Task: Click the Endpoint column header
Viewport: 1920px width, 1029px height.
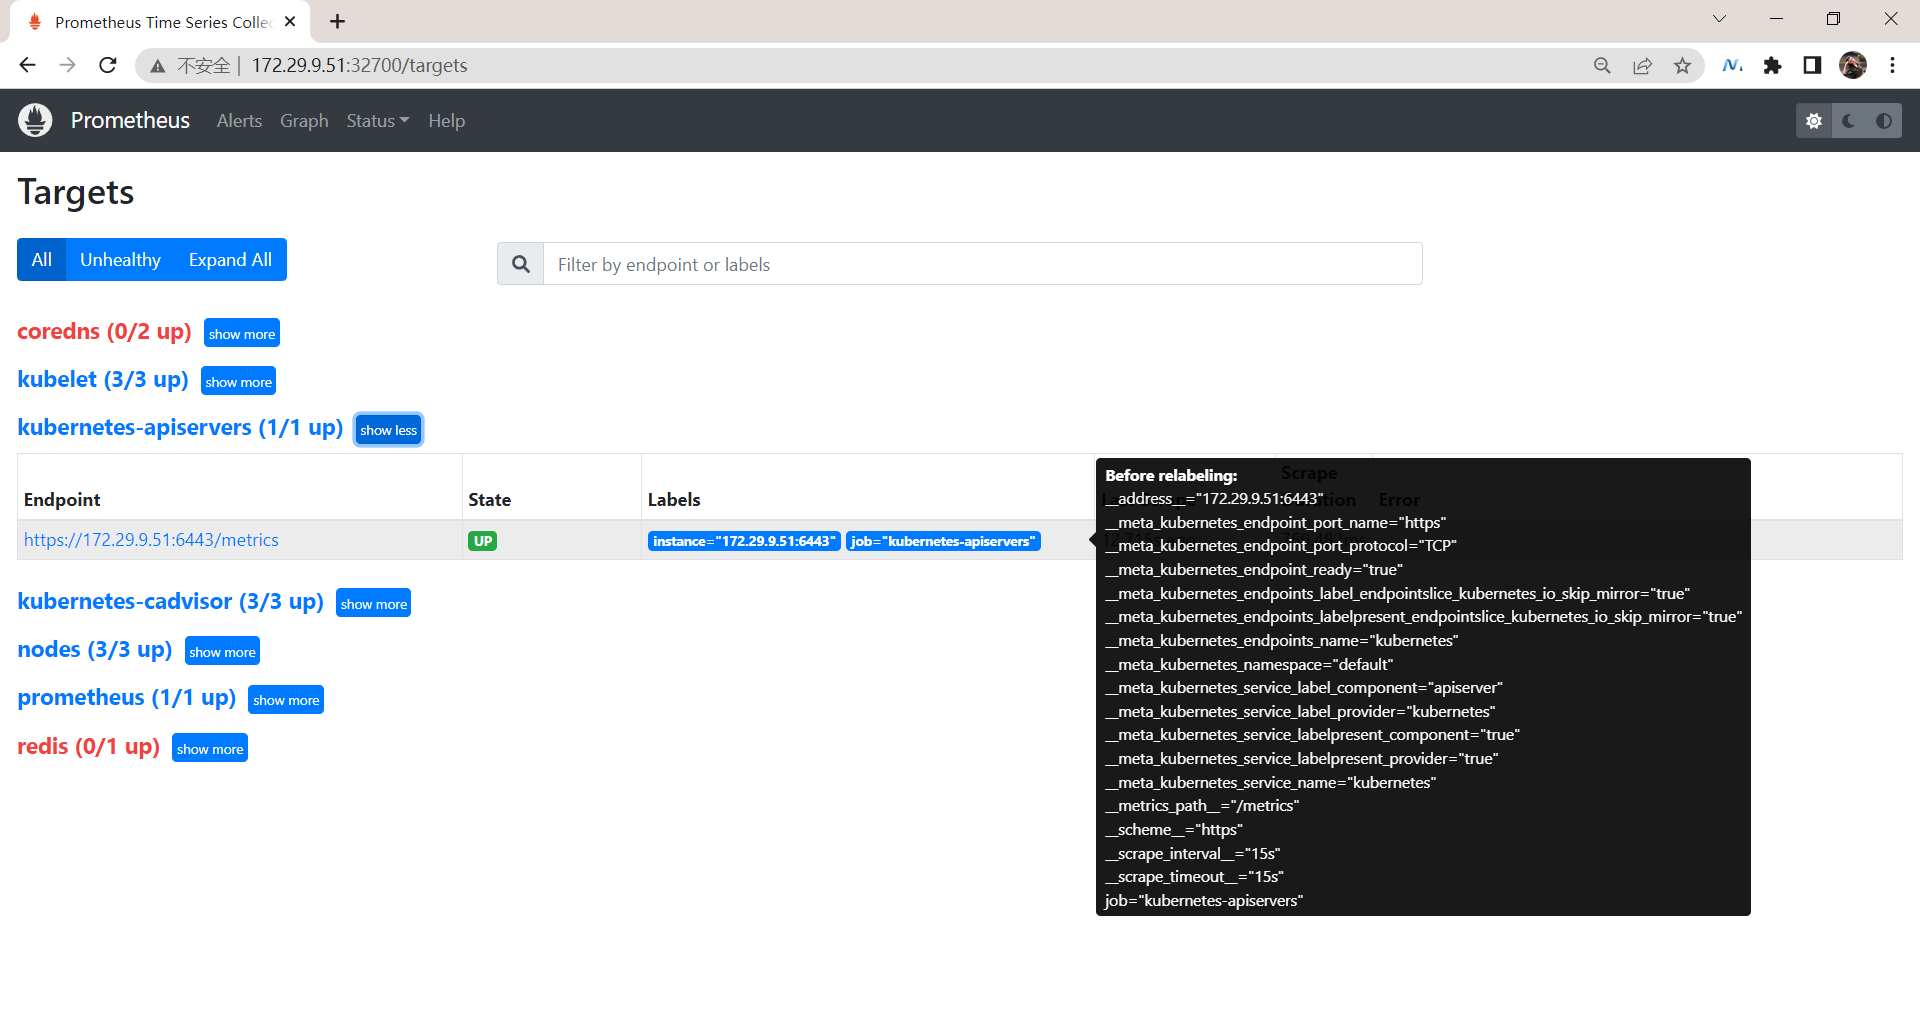Action: click(x=62, y=500)
